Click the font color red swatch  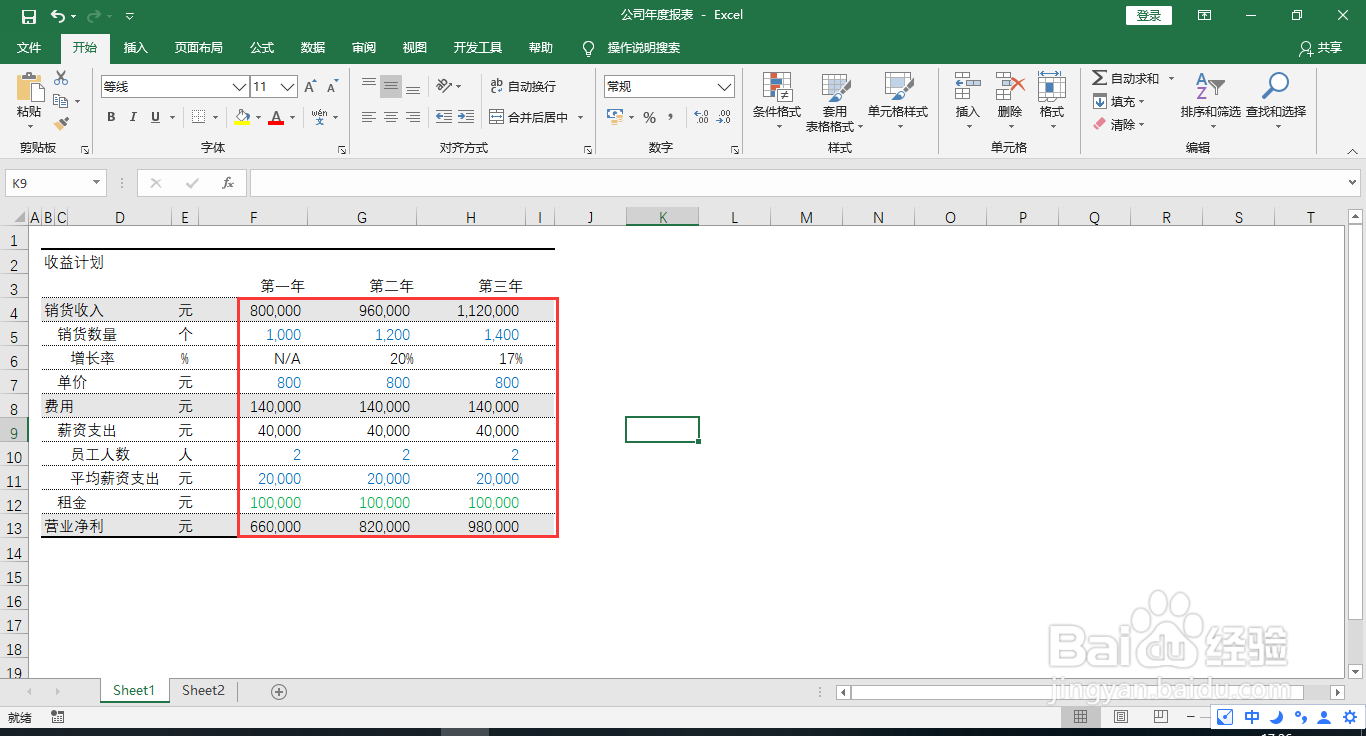(x=276, y=121)
